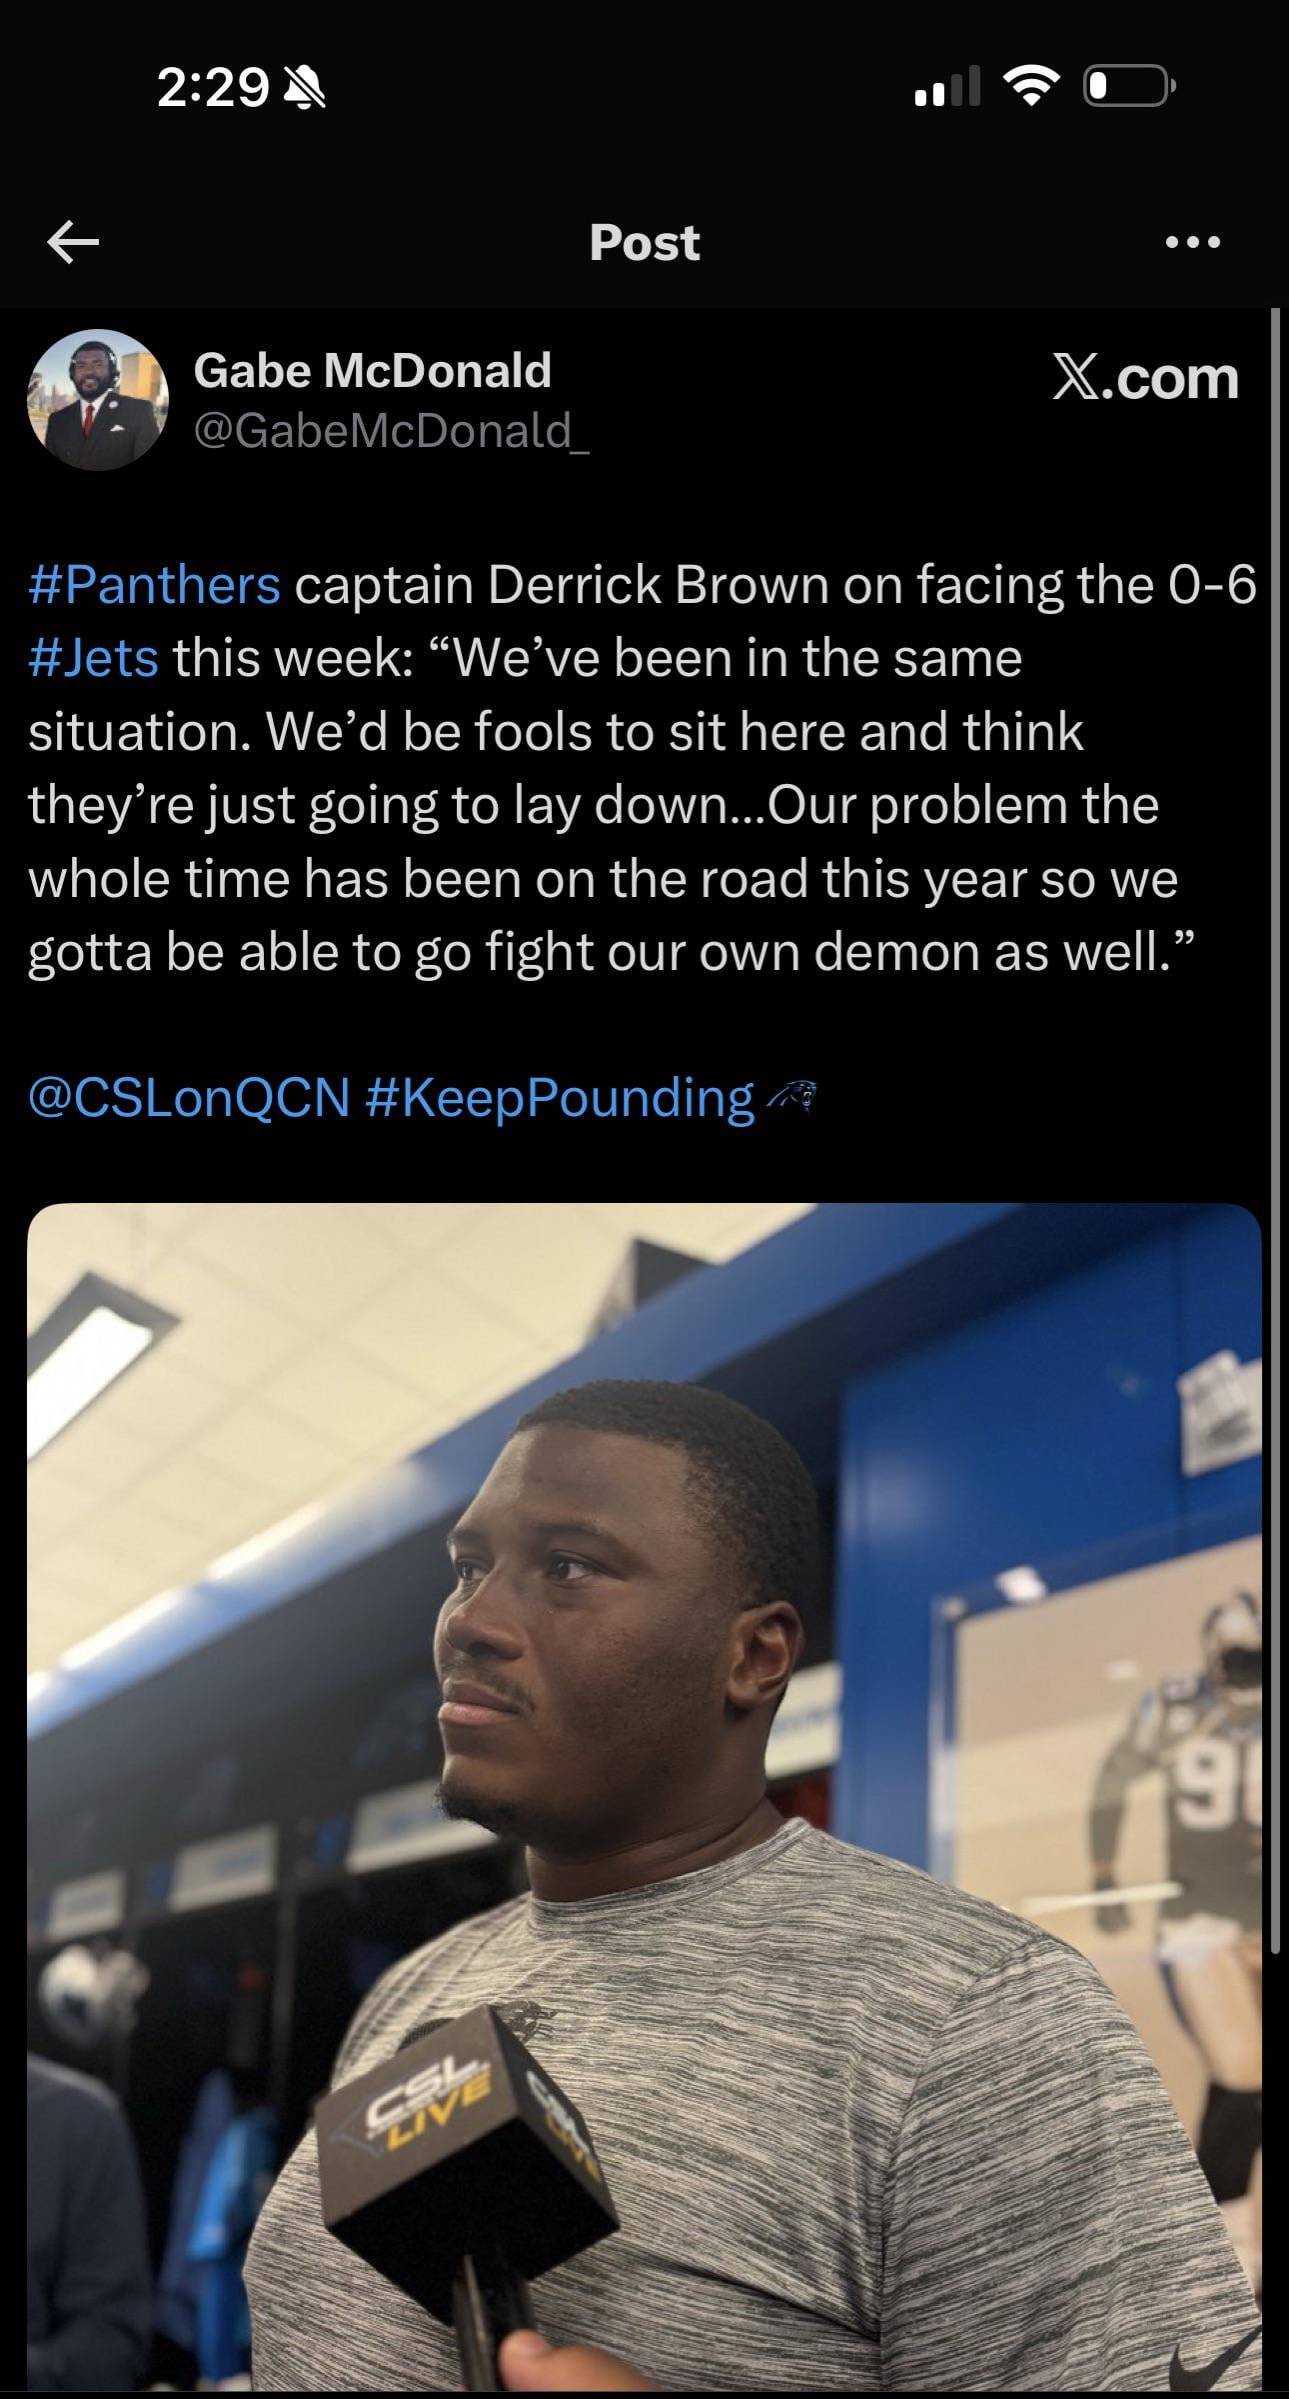Tap the battery indicator in status bar
The height and width of the screenshot is (2399, 1289).
coord(1129,88)
